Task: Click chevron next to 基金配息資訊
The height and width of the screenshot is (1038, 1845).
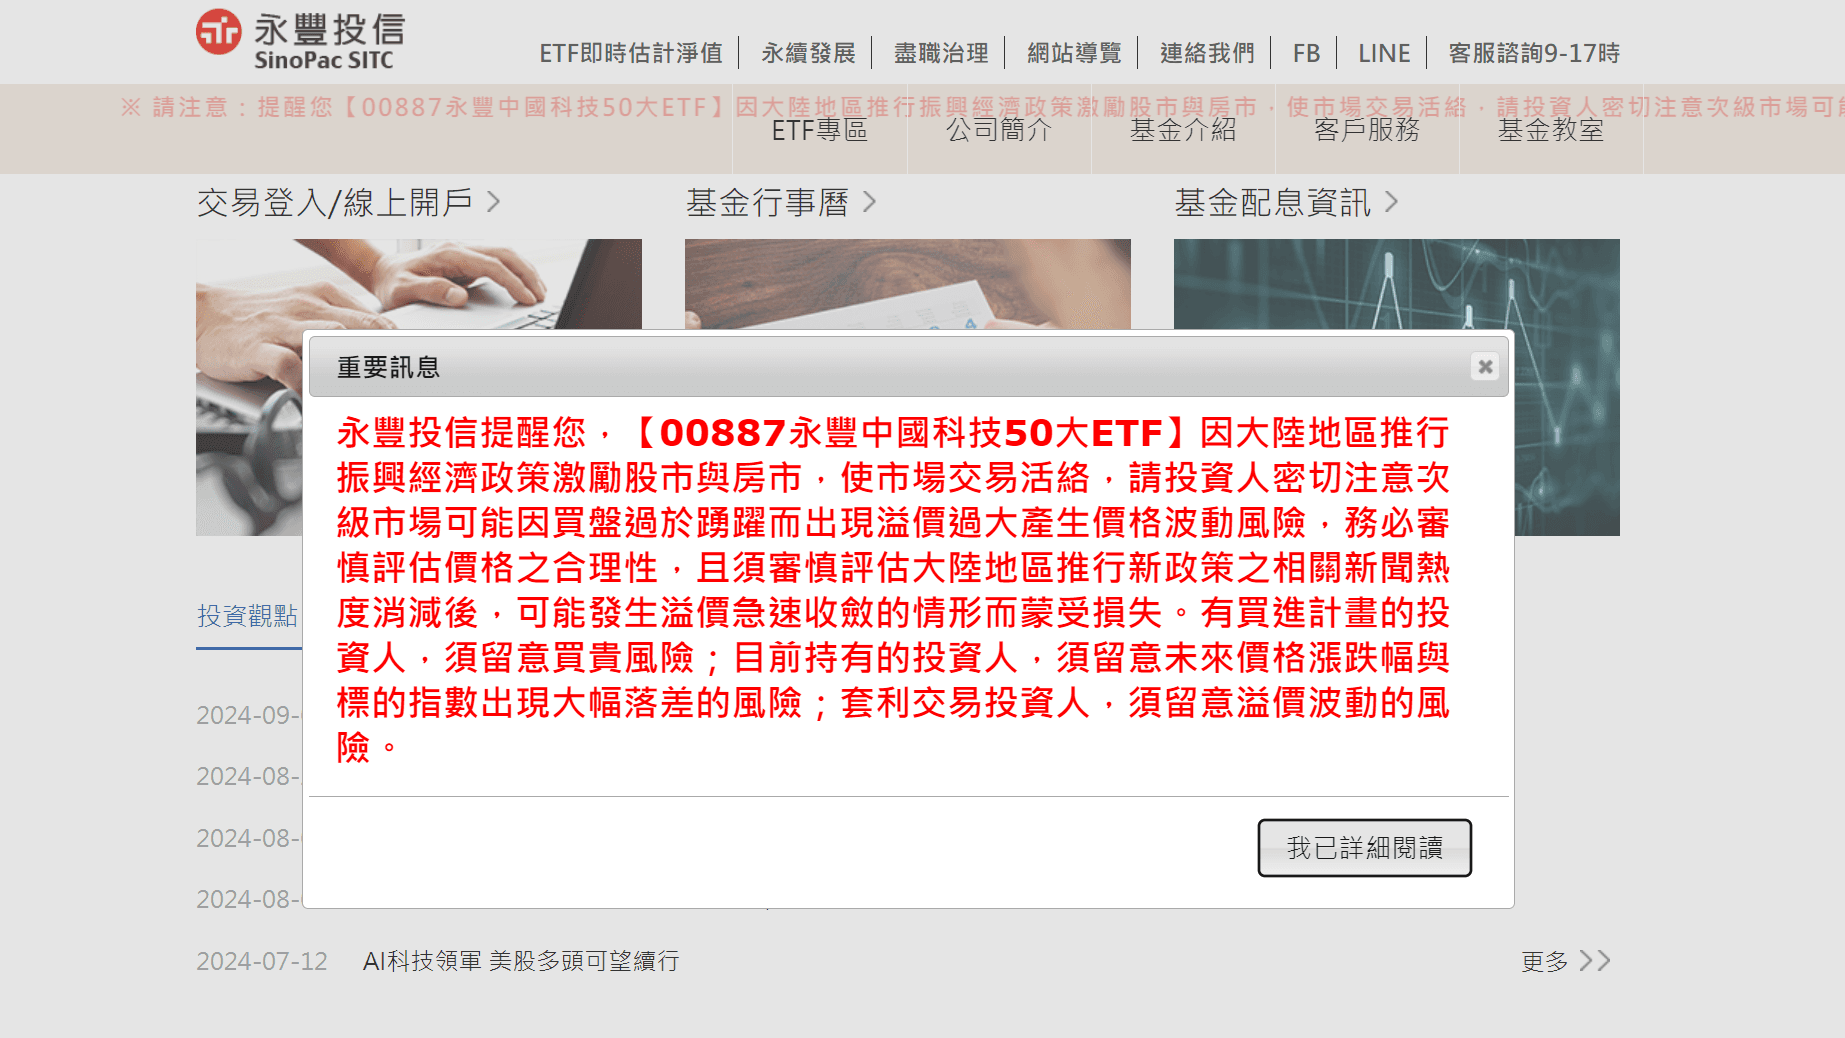Action: (1391, 202)
